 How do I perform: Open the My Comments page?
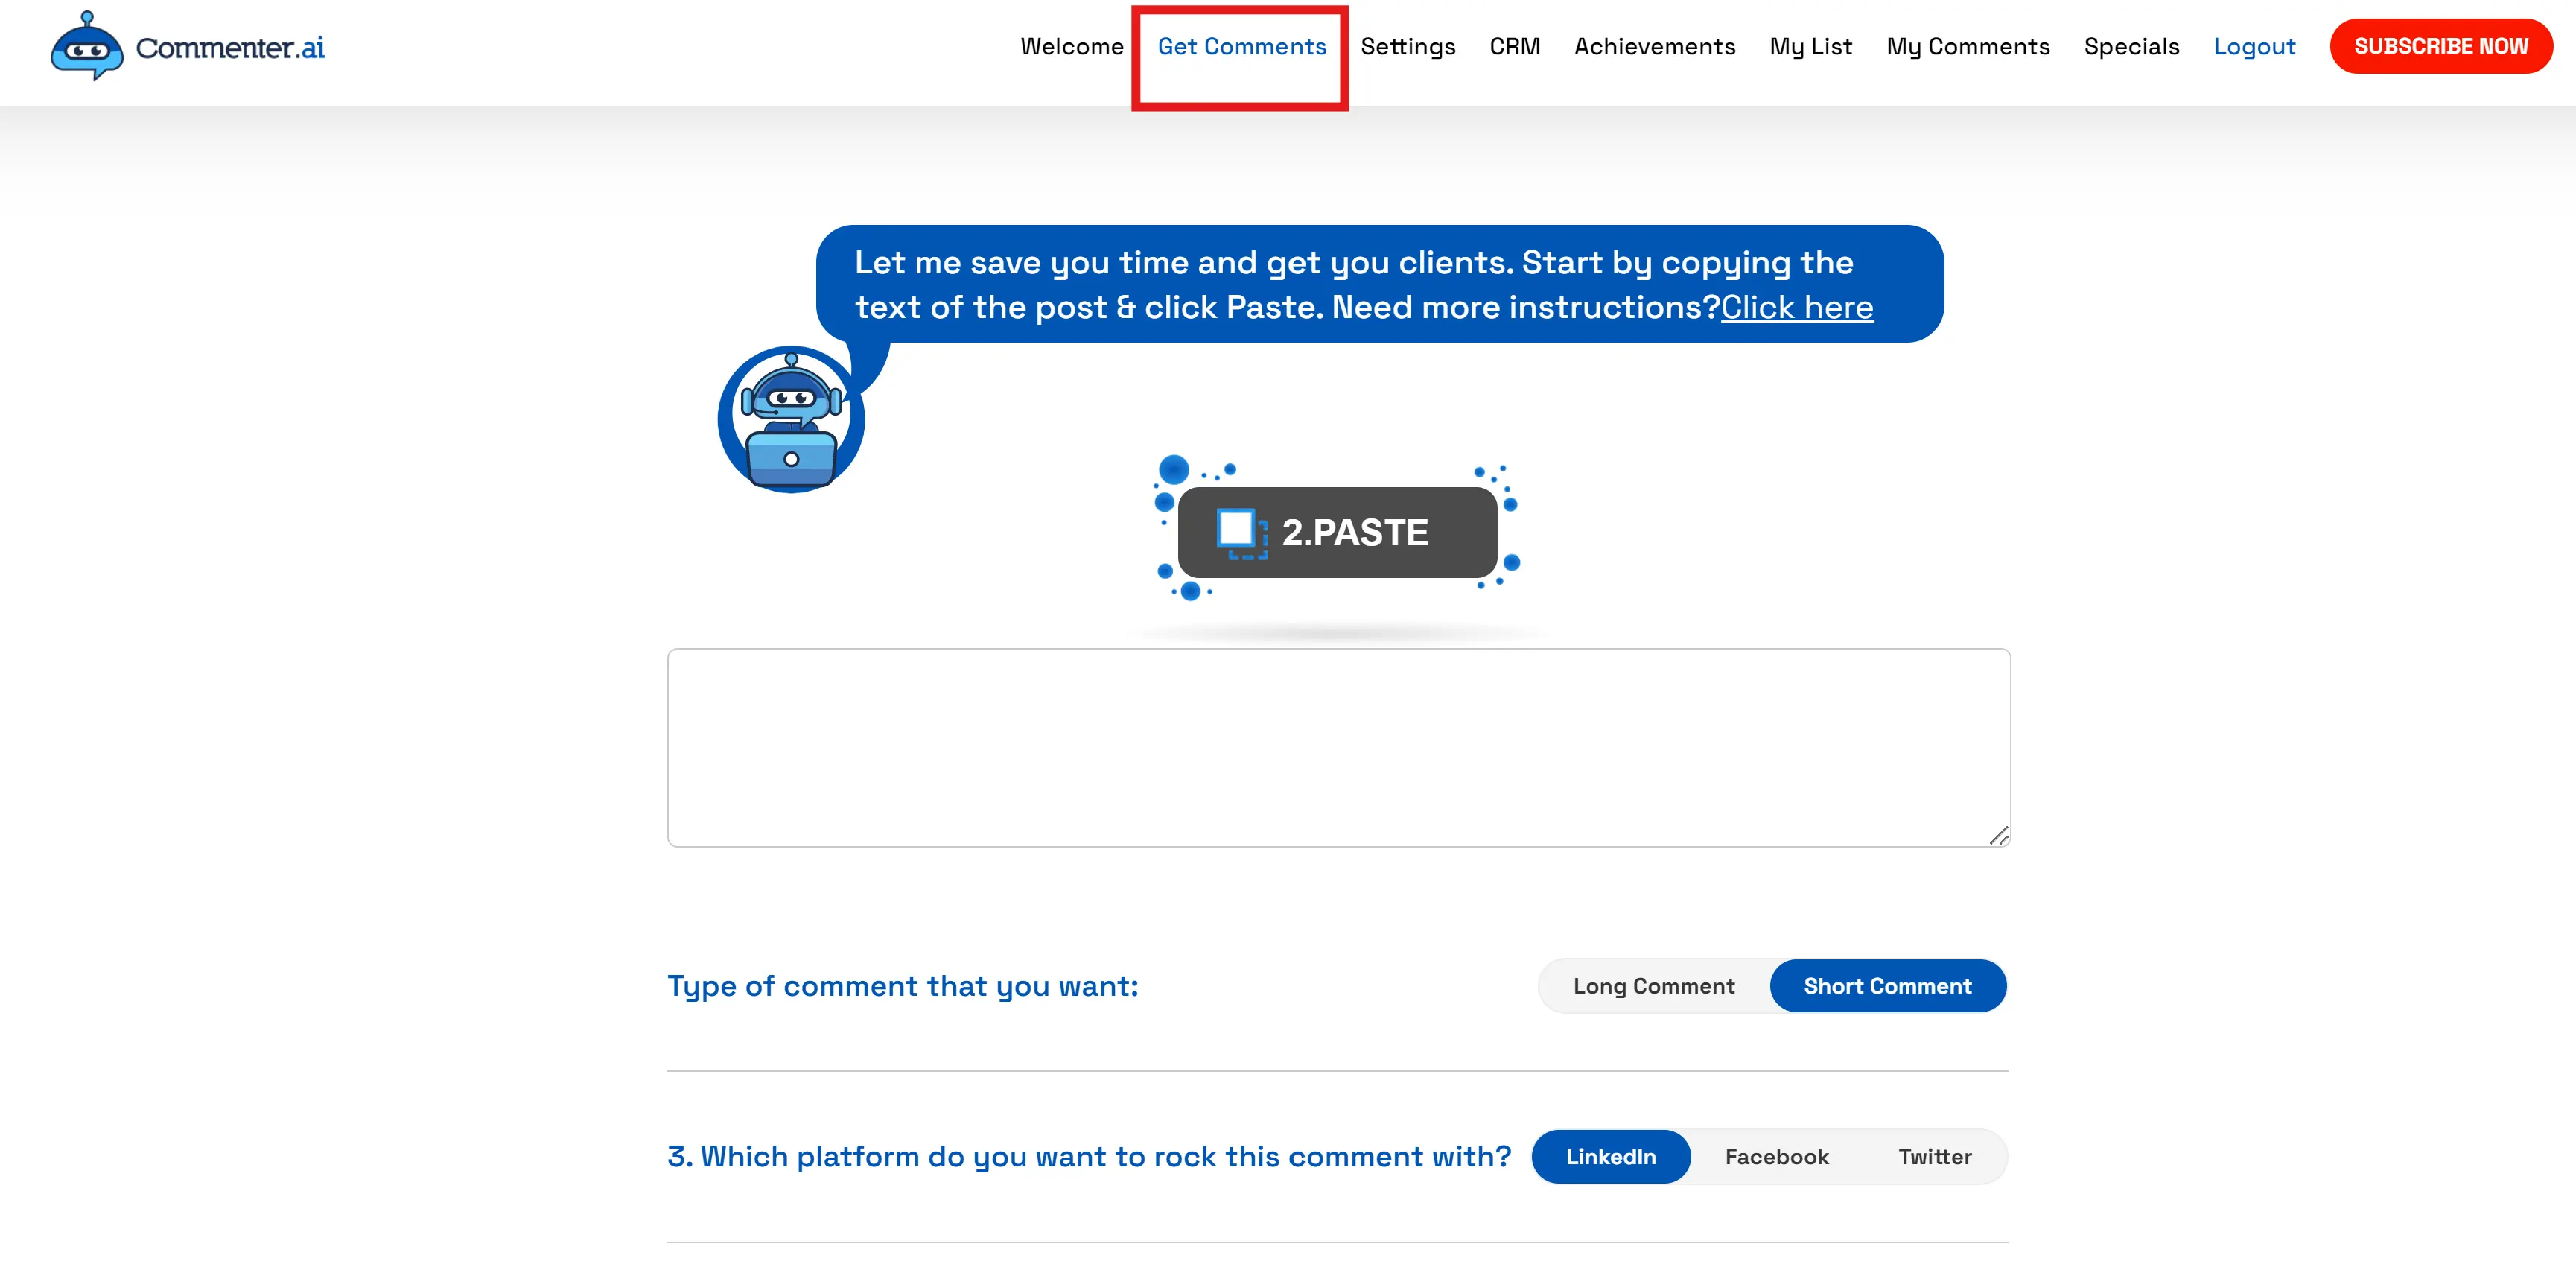pyautogui.click(x=1967, y=47)
